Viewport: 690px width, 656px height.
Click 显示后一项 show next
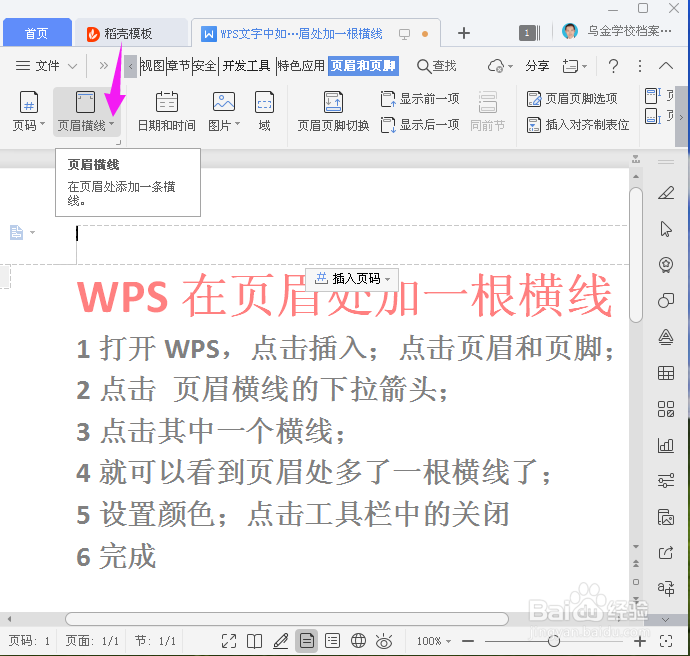(420, 125)
